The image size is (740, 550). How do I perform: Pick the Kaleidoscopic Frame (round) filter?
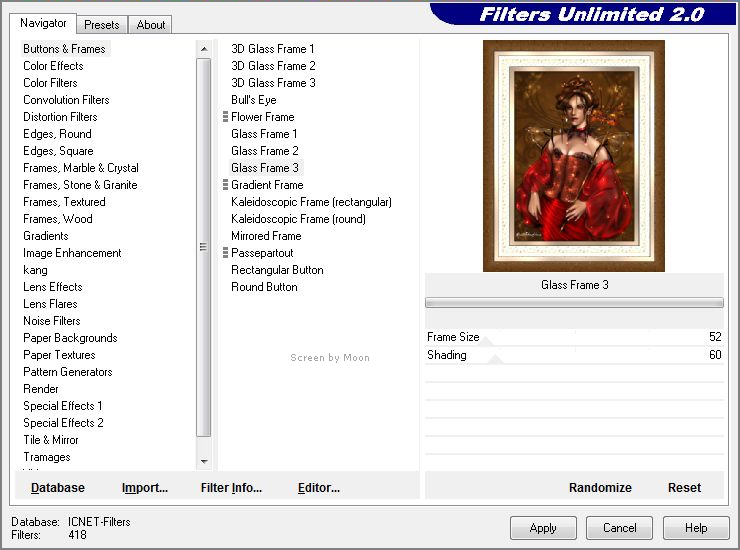click(x=298, y=219)
